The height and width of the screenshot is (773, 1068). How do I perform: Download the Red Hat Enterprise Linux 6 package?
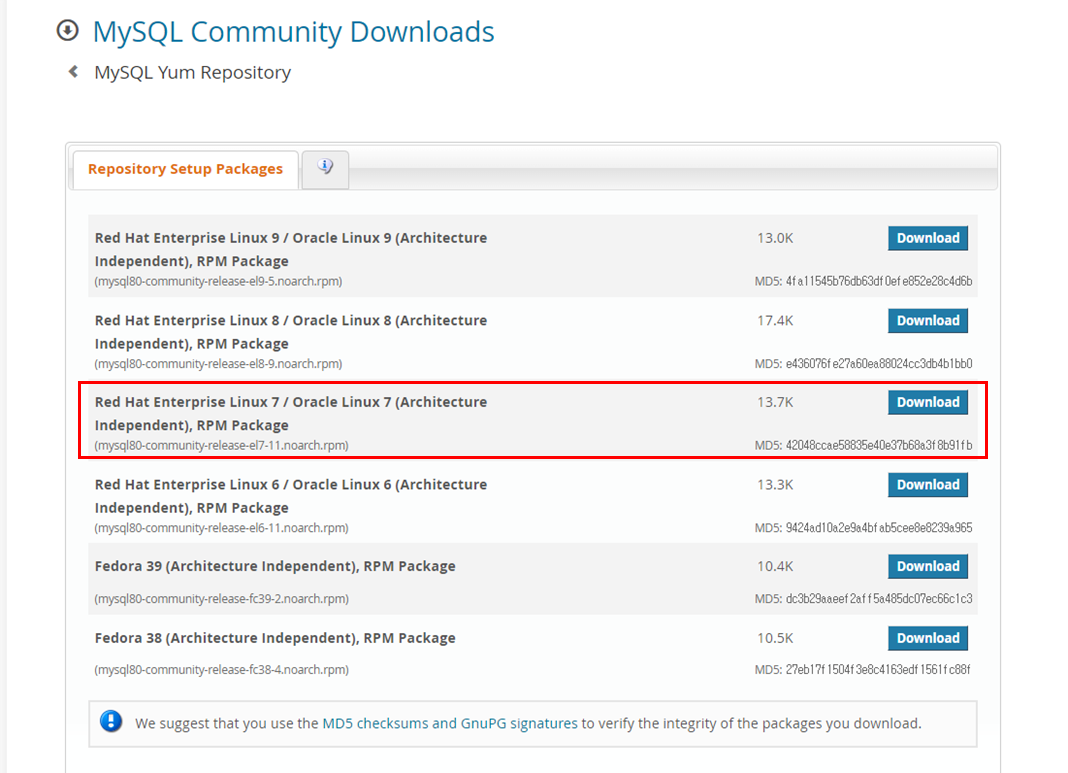[x=928, y=485]
